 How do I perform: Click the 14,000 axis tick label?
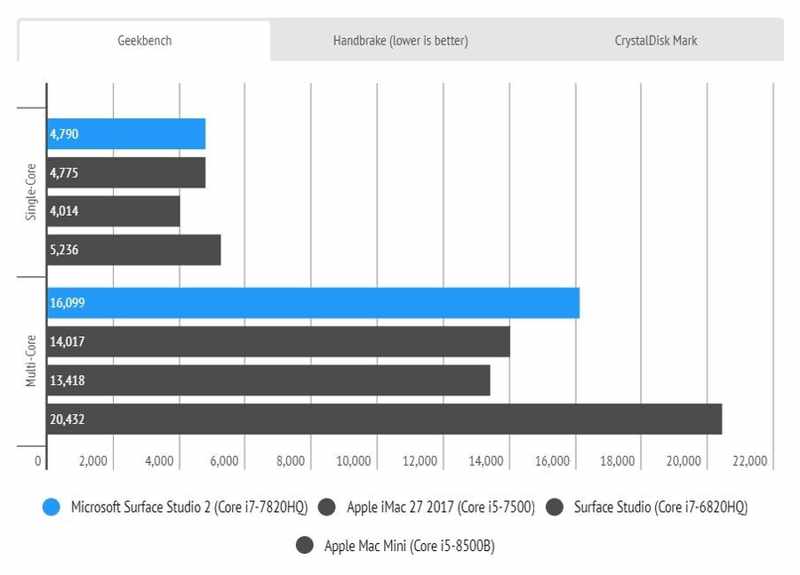486,461
